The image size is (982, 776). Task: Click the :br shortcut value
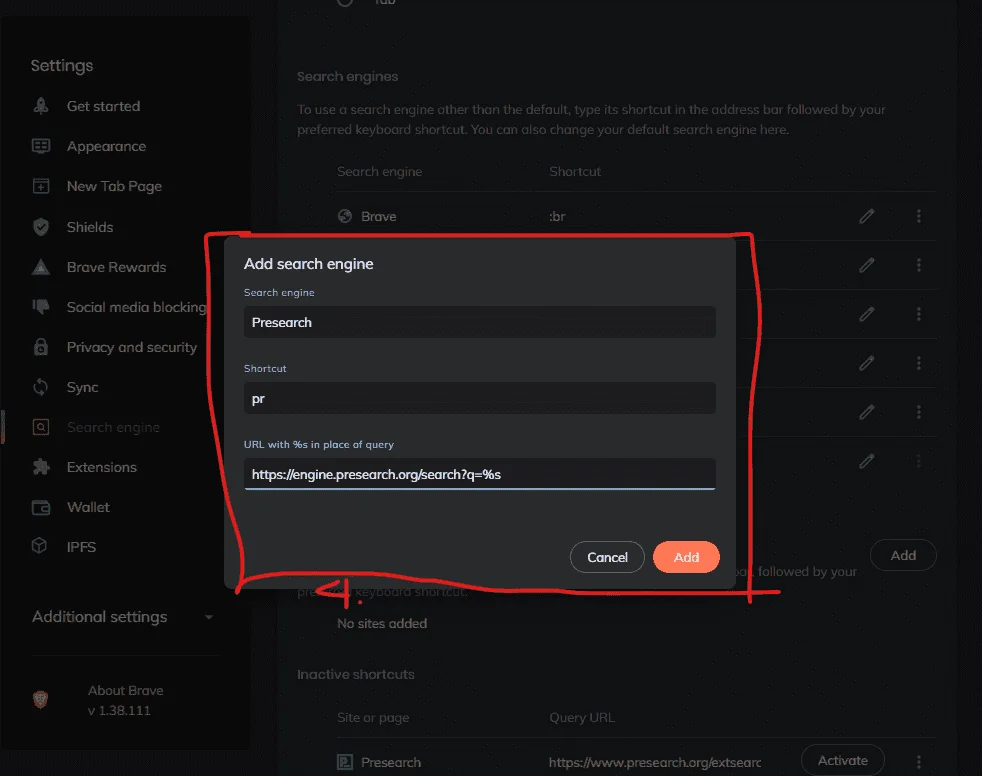(x=557, y=217)
